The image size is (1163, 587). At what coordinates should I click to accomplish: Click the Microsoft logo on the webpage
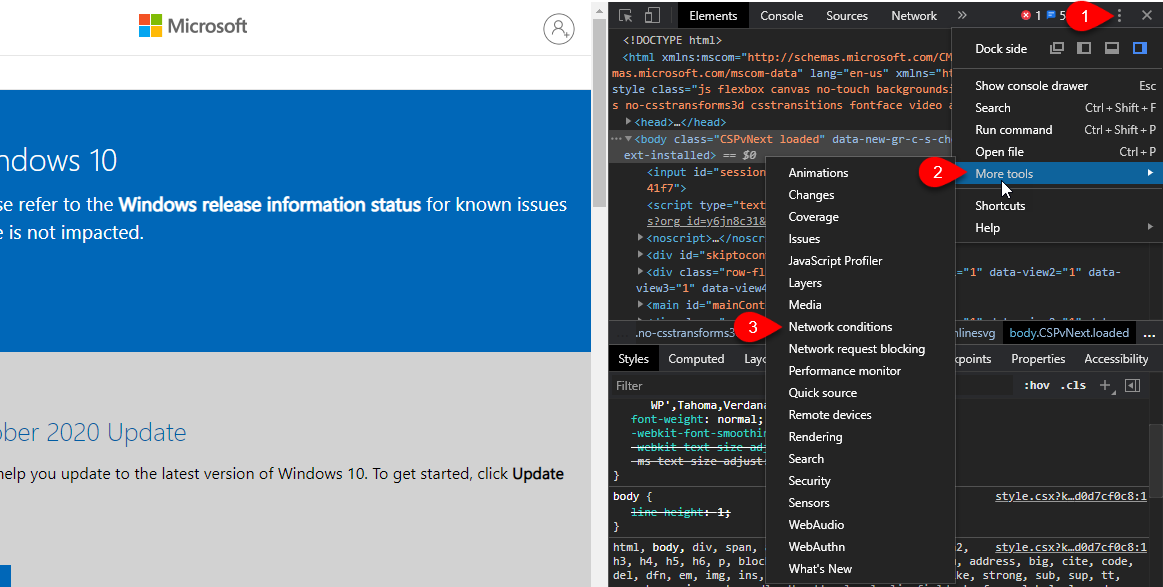[193, 26]
